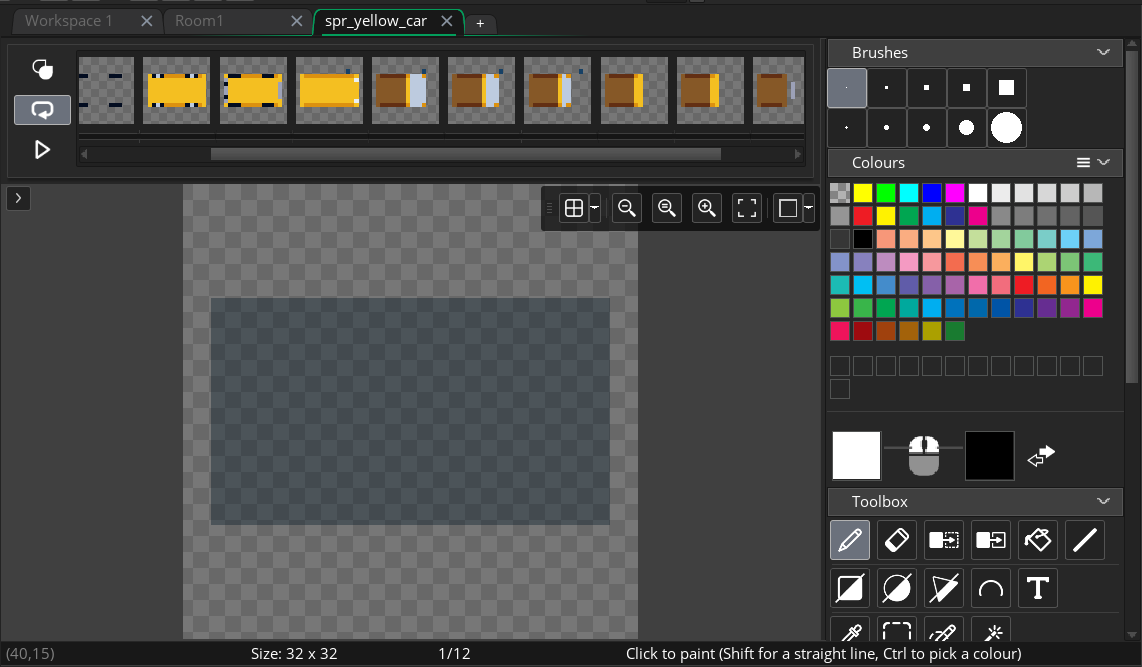The height and width of the screenshot is (667, 1142).
Task: Select the Line tool
Action: [x=1084, y=540]
